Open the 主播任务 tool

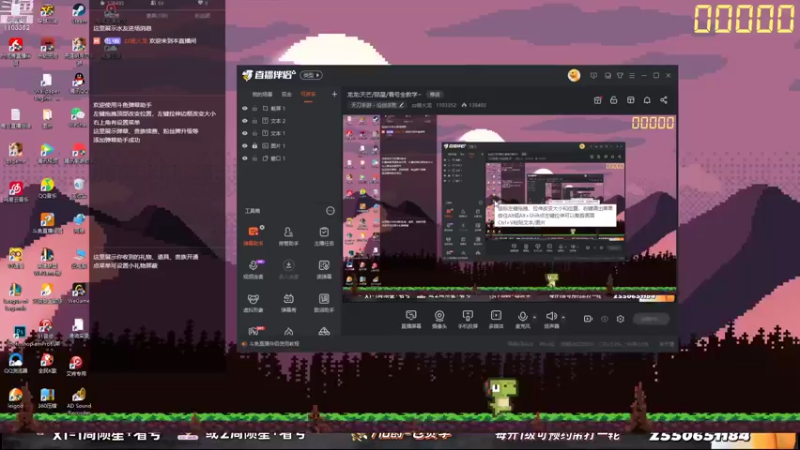click(x=323, y=236)
